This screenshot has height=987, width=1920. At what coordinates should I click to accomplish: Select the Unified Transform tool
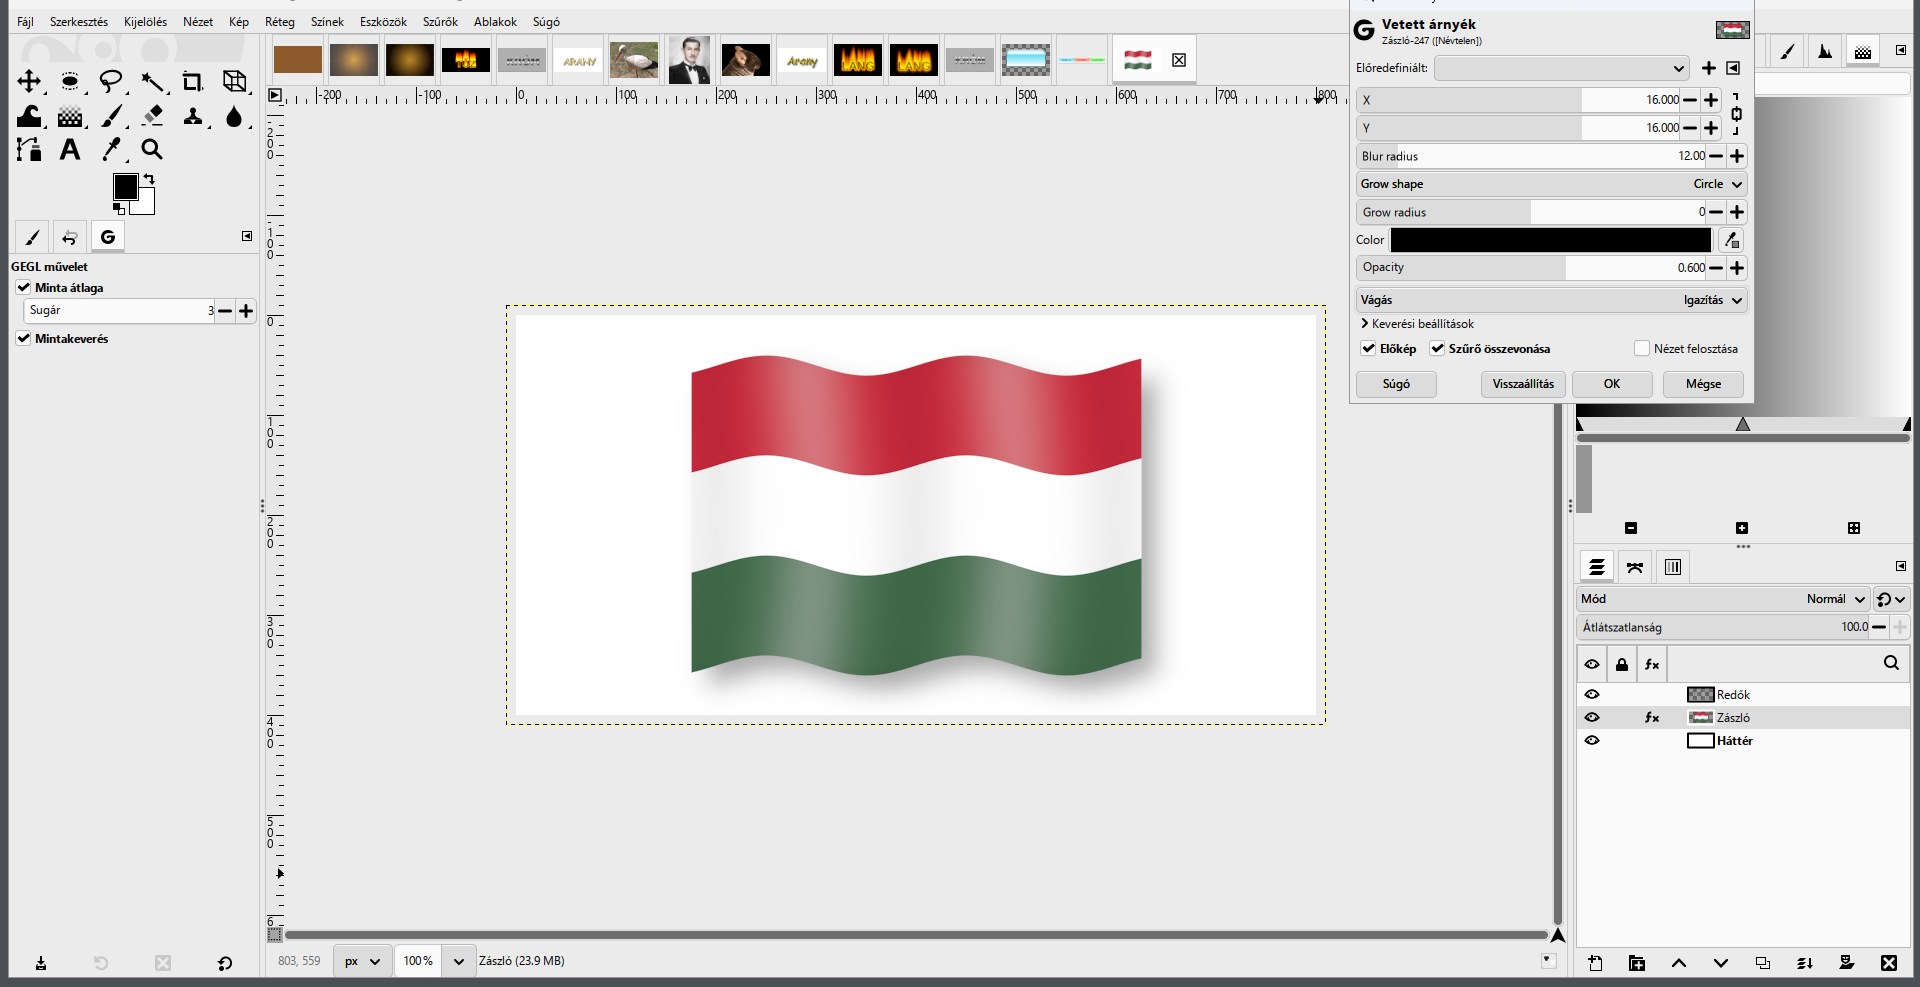(x=234, y=81)
